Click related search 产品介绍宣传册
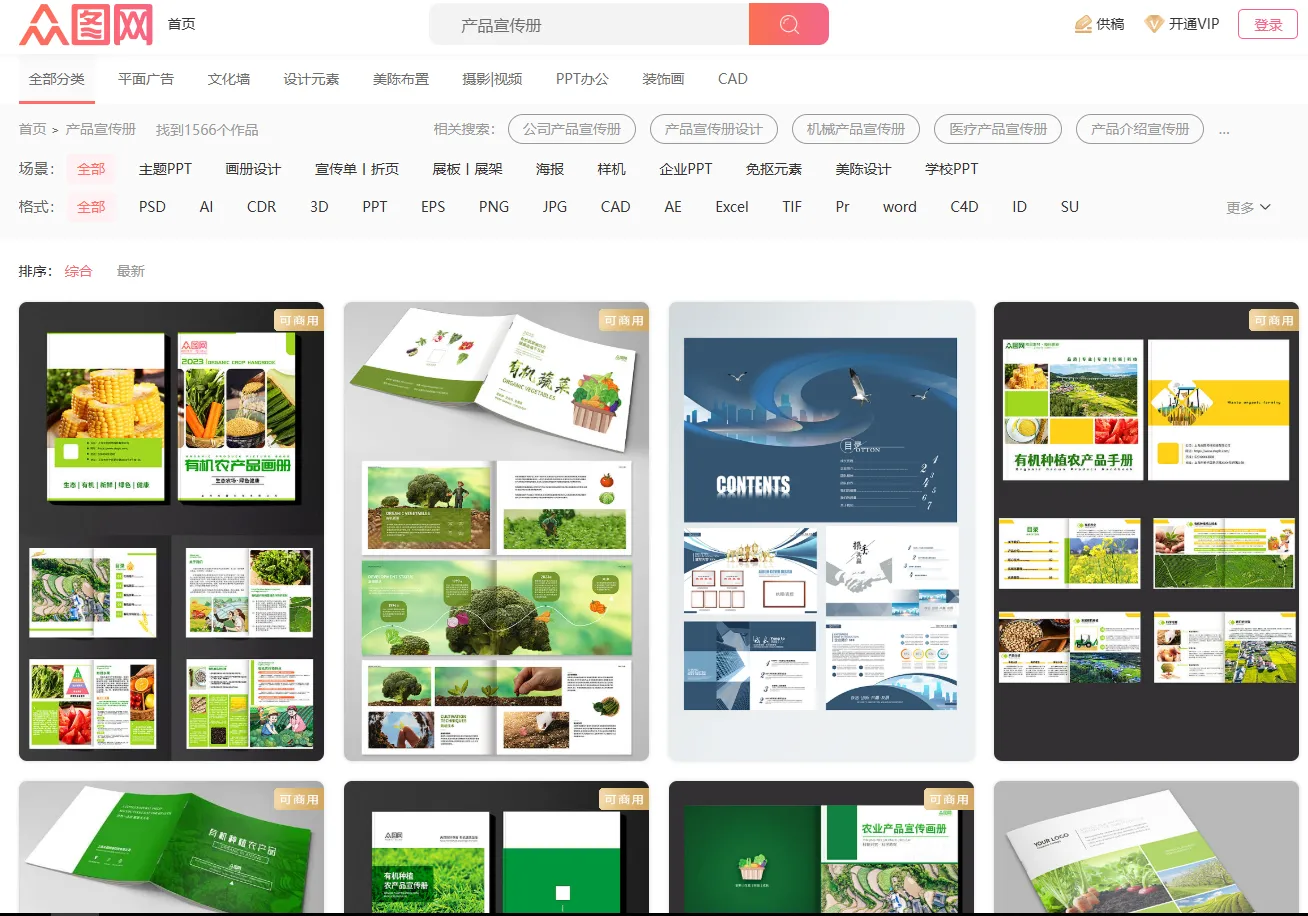The image size is (1308, 916). 1140,129
